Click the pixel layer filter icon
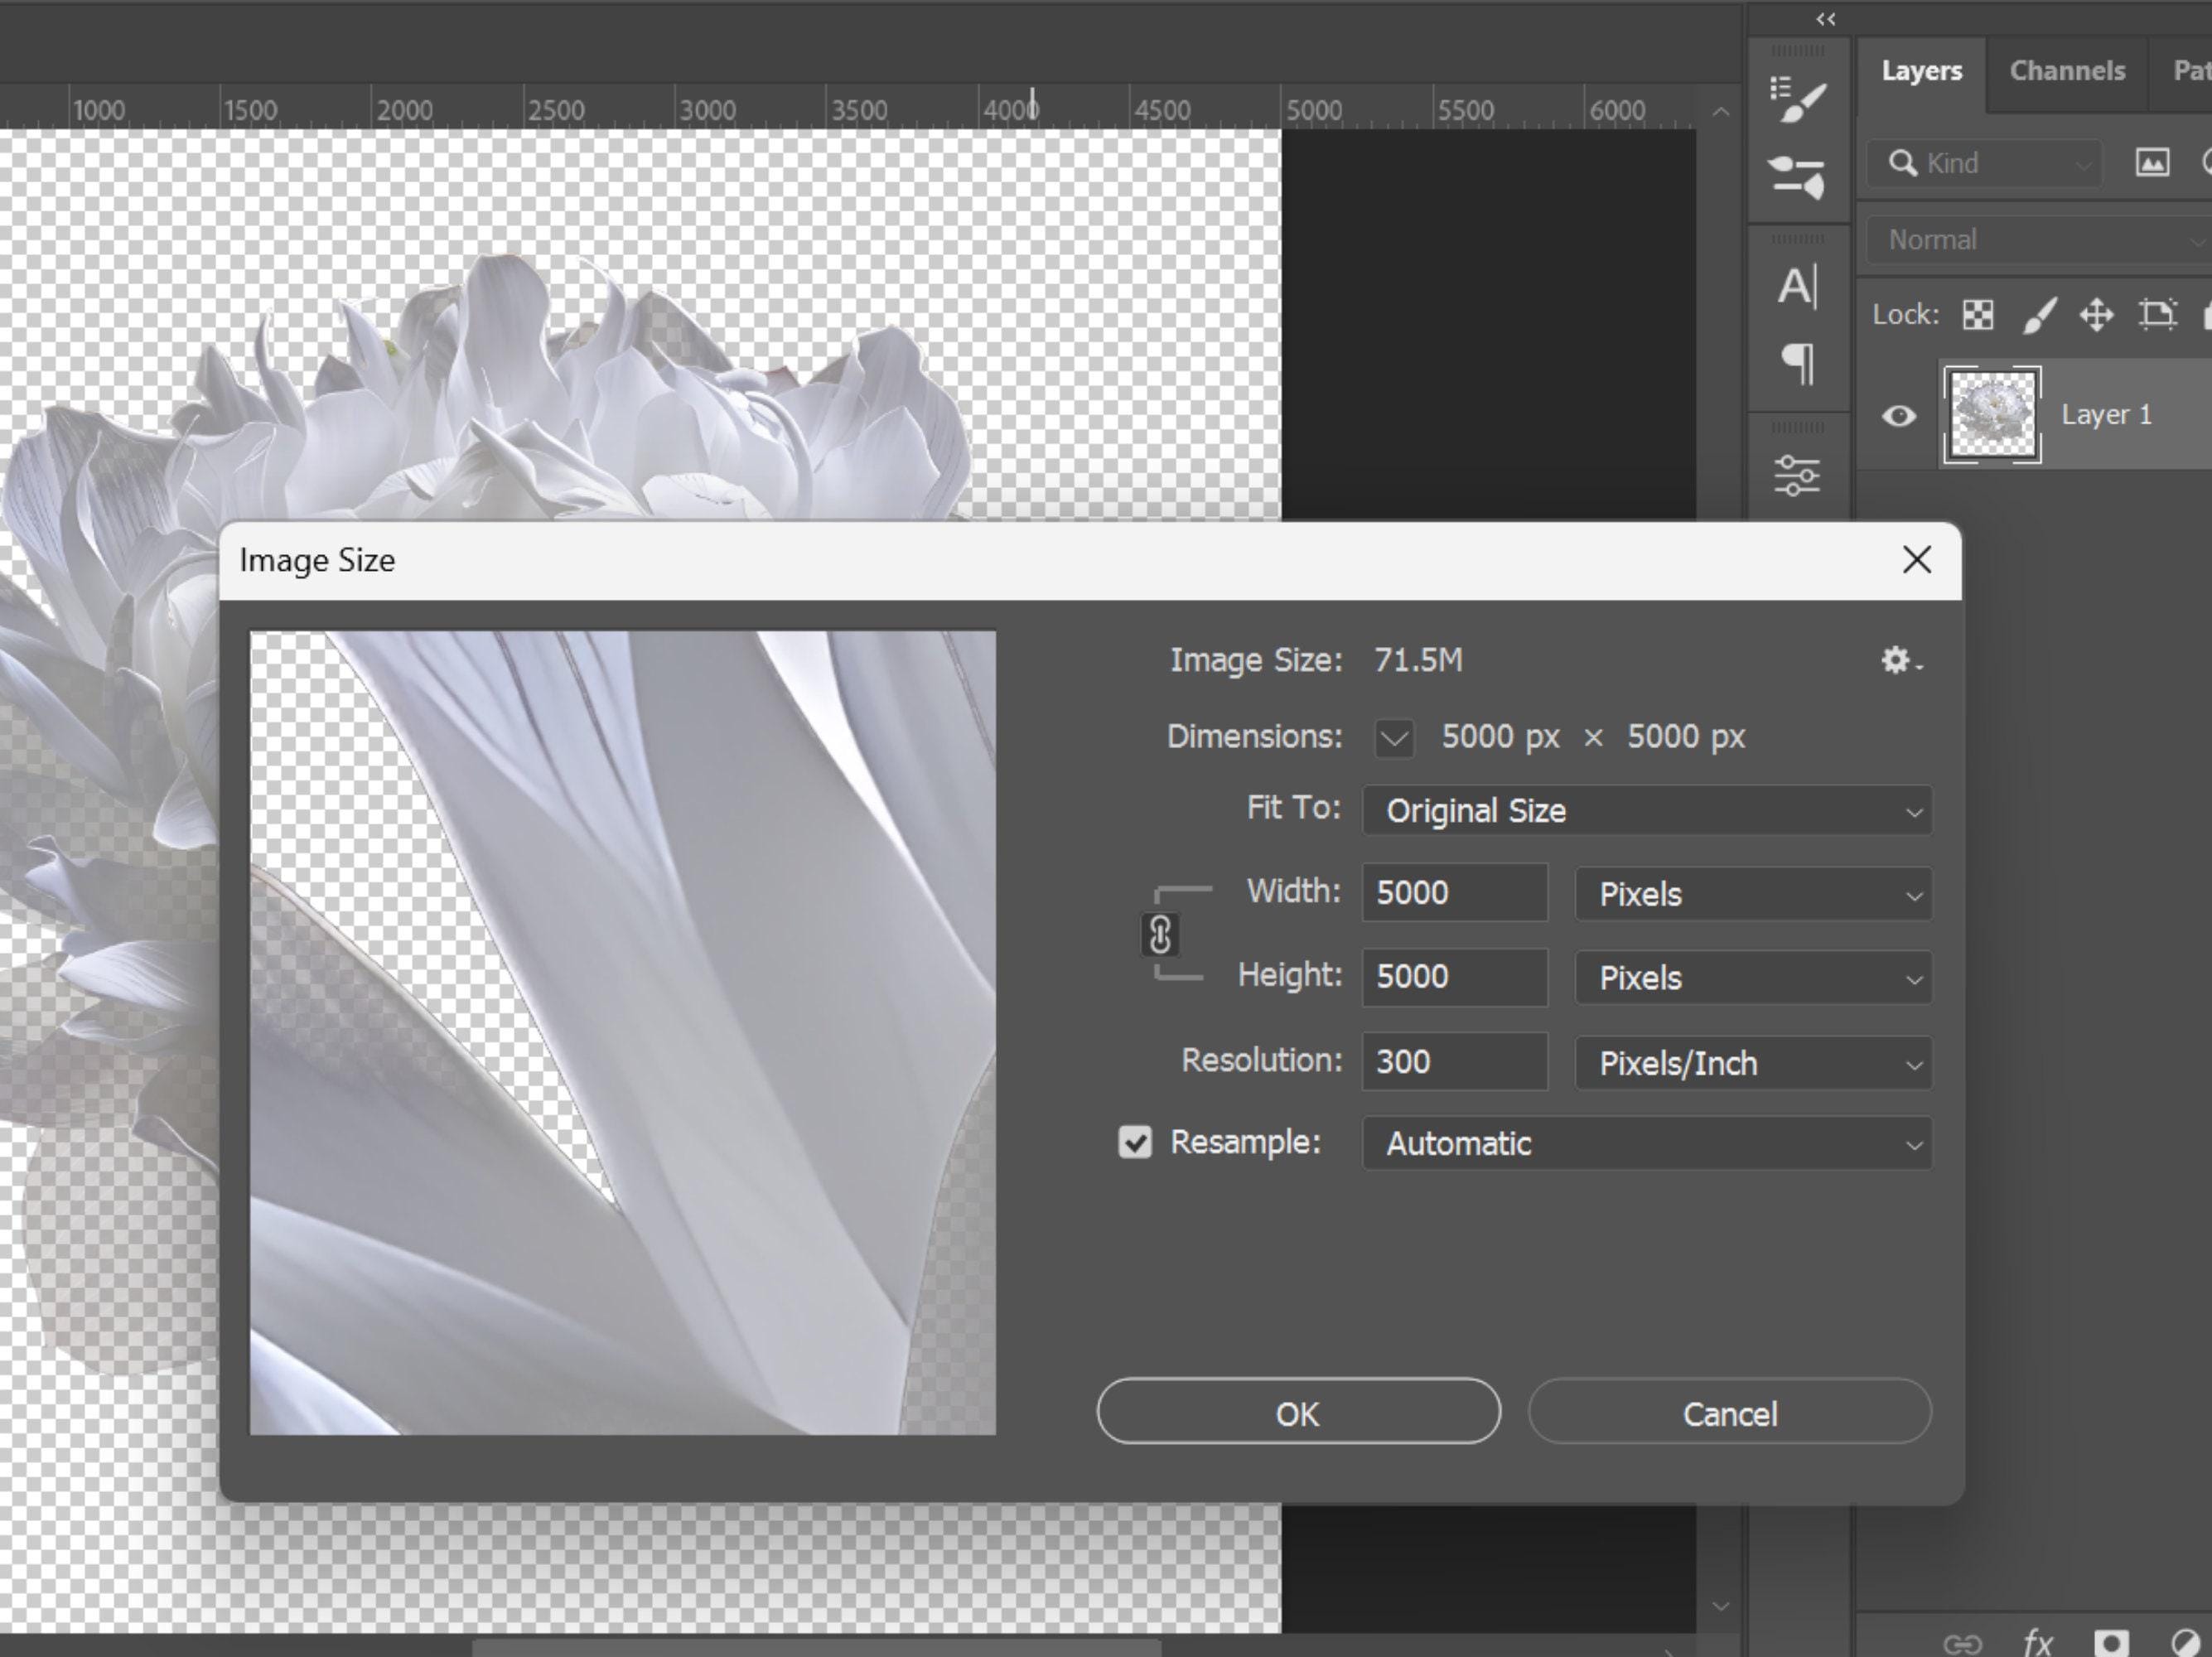 [x=2153, y=162]
